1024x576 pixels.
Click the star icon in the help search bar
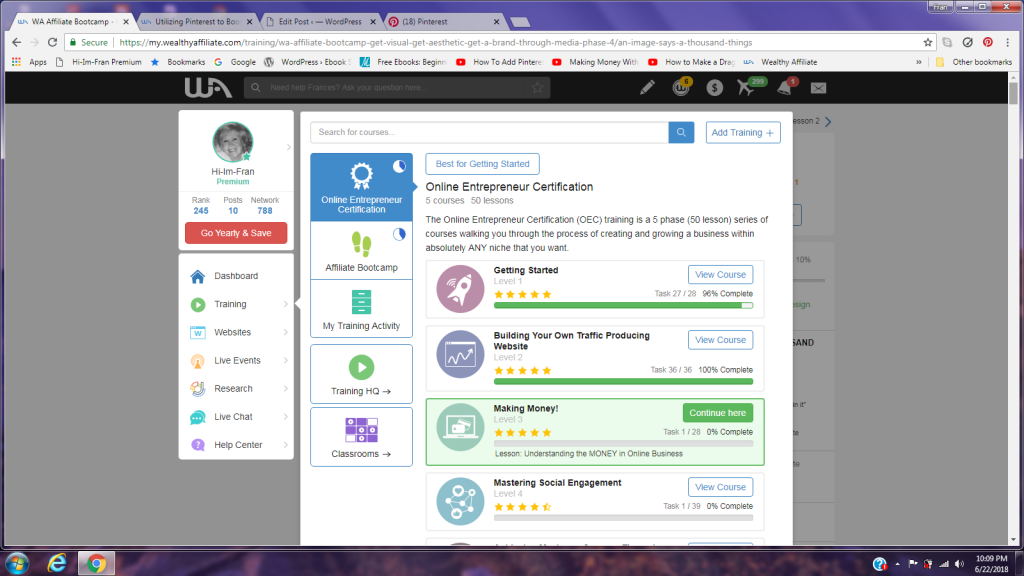[537, 88]
